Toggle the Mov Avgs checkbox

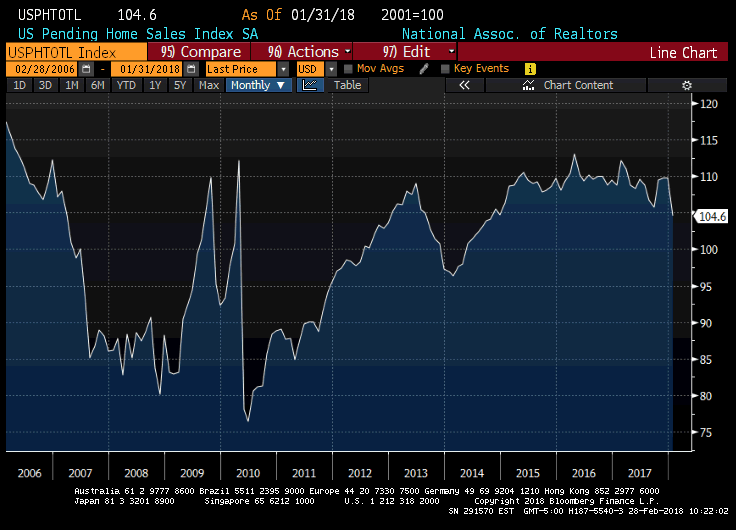click(348, 69)
